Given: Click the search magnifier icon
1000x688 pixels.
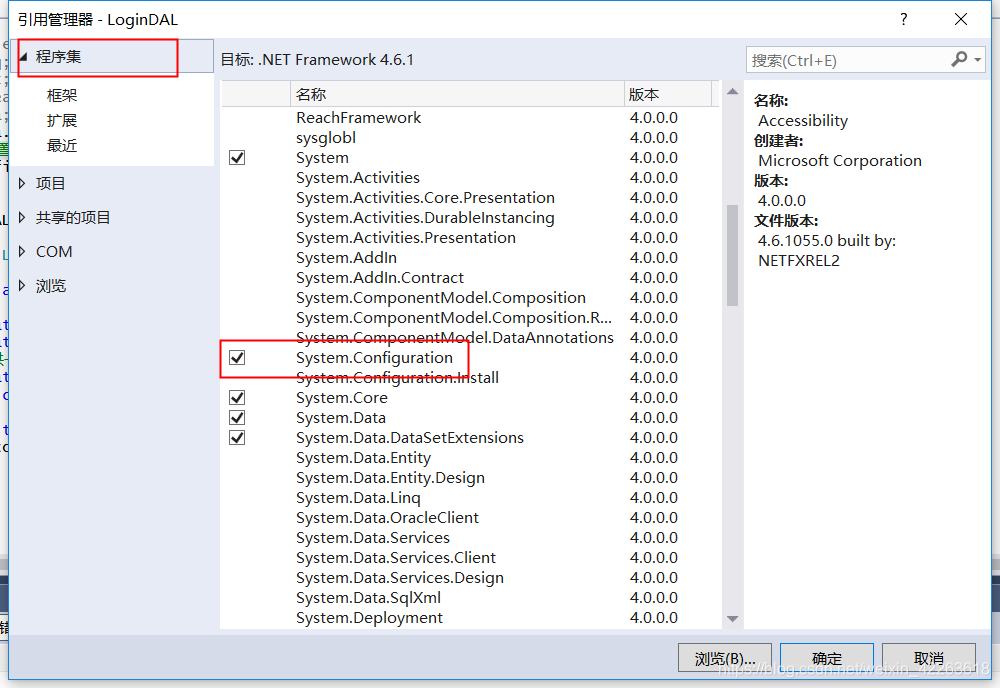Looking at the screenshot, I should 959,59.
